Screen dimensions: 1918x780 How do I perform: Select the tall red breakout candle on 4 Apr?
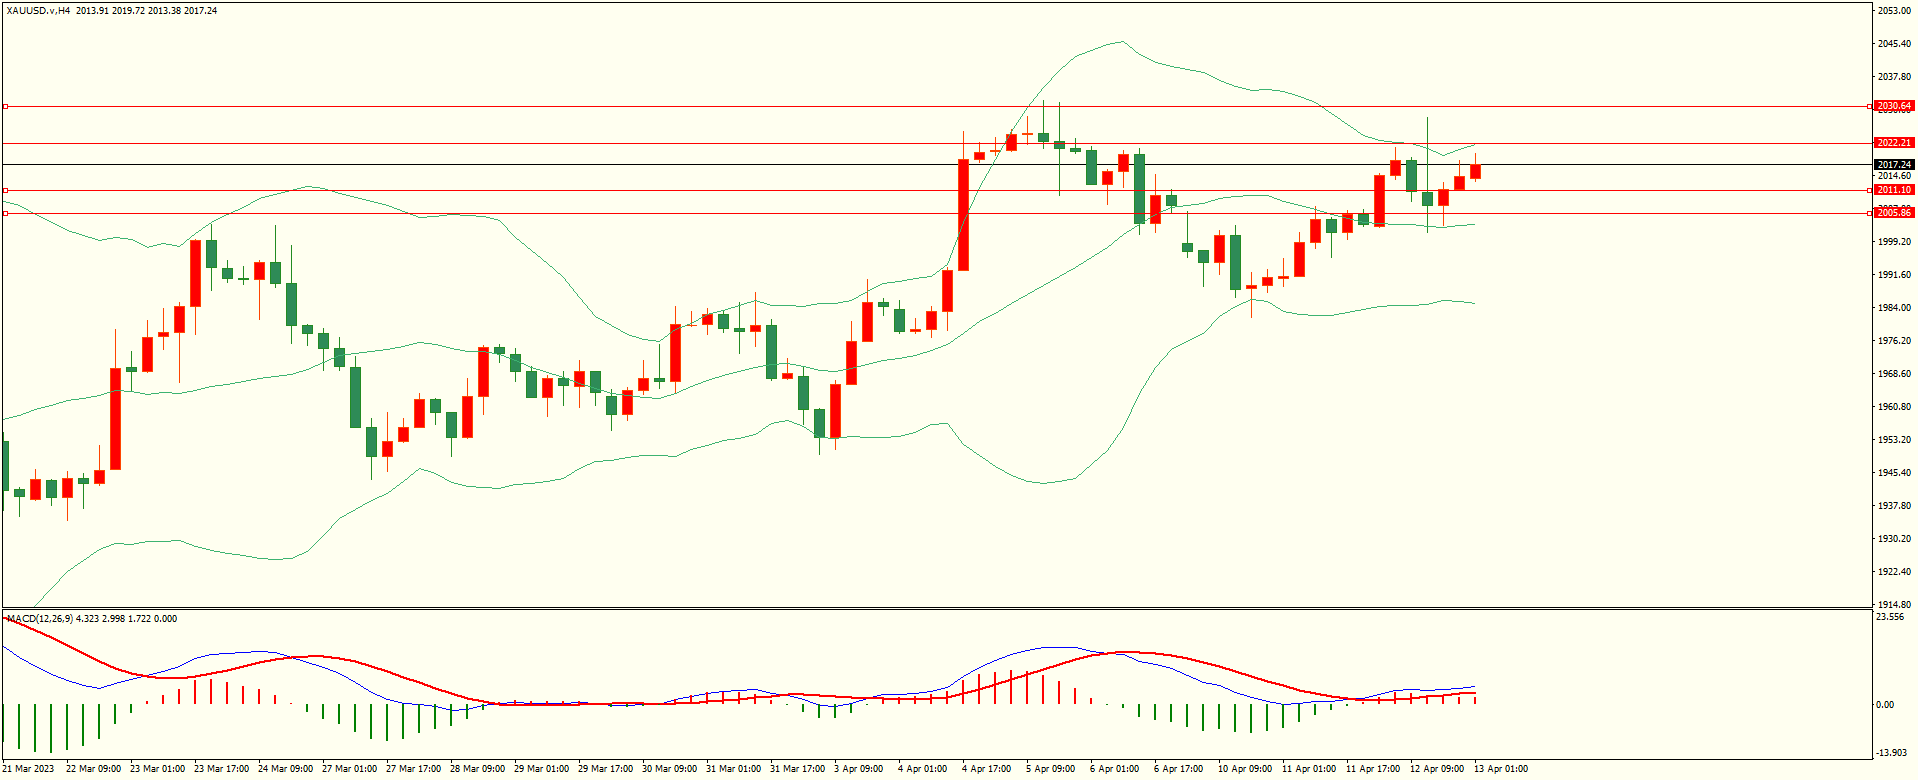963,215
